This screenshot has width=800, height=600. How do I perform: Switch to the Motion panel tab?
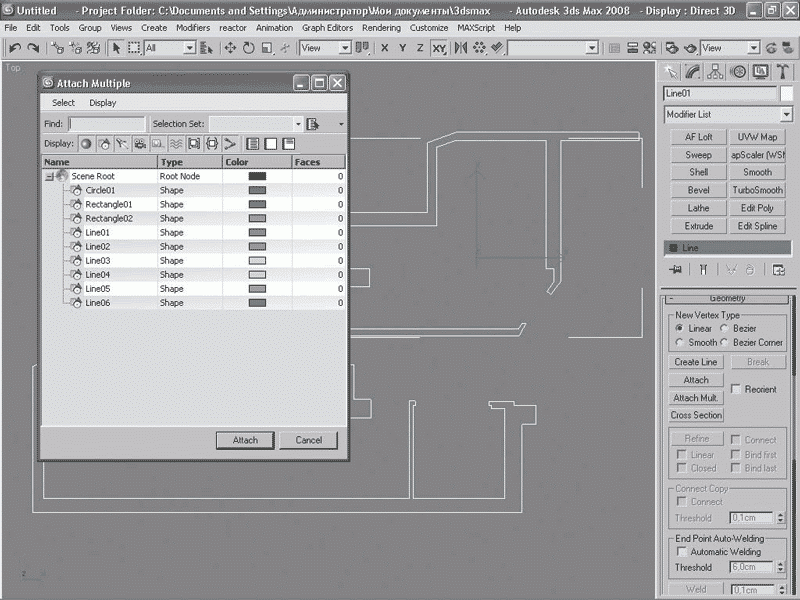pyautogui.click(x=738, y=71)
